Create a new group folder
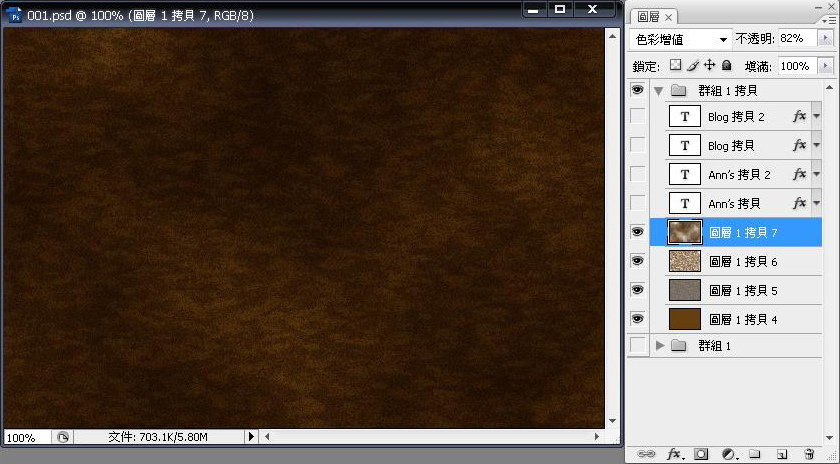The height and width of the screenshot is (464, 840). pyautogui.click(x=754, y=454)
